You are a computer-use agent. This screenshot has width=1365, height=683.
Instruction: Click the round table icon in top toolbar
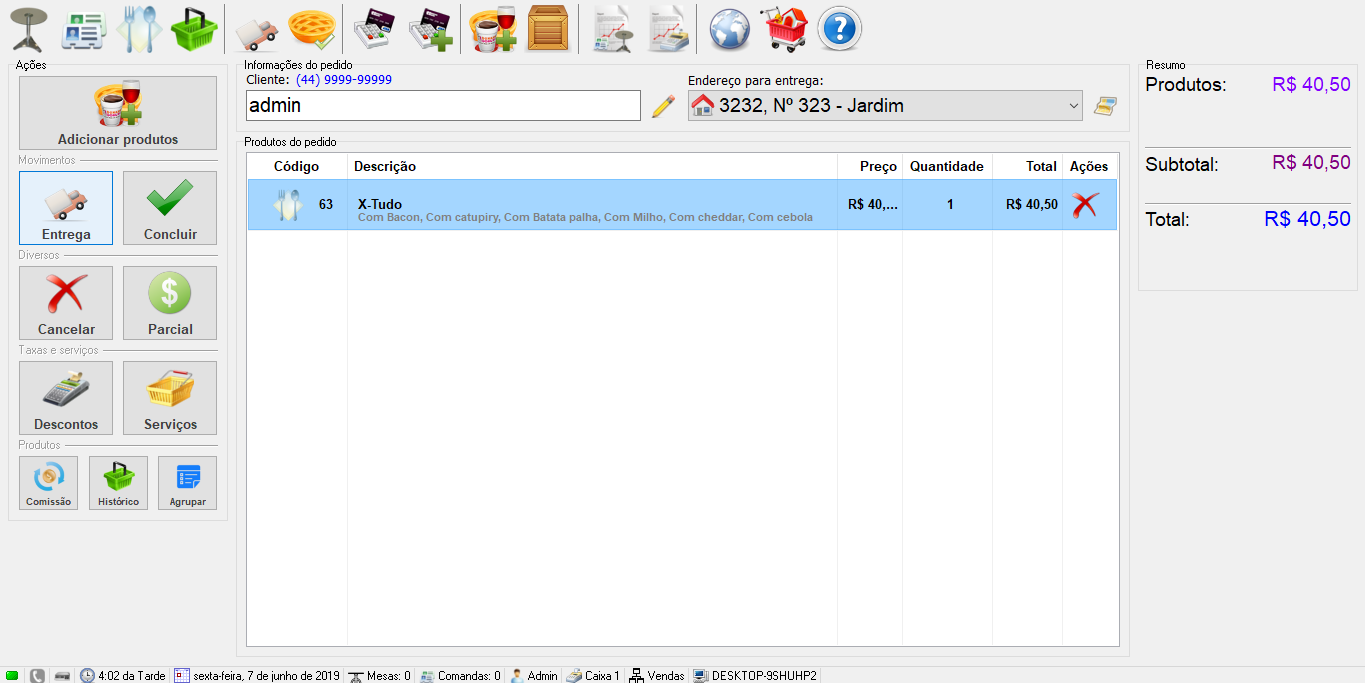29,29
